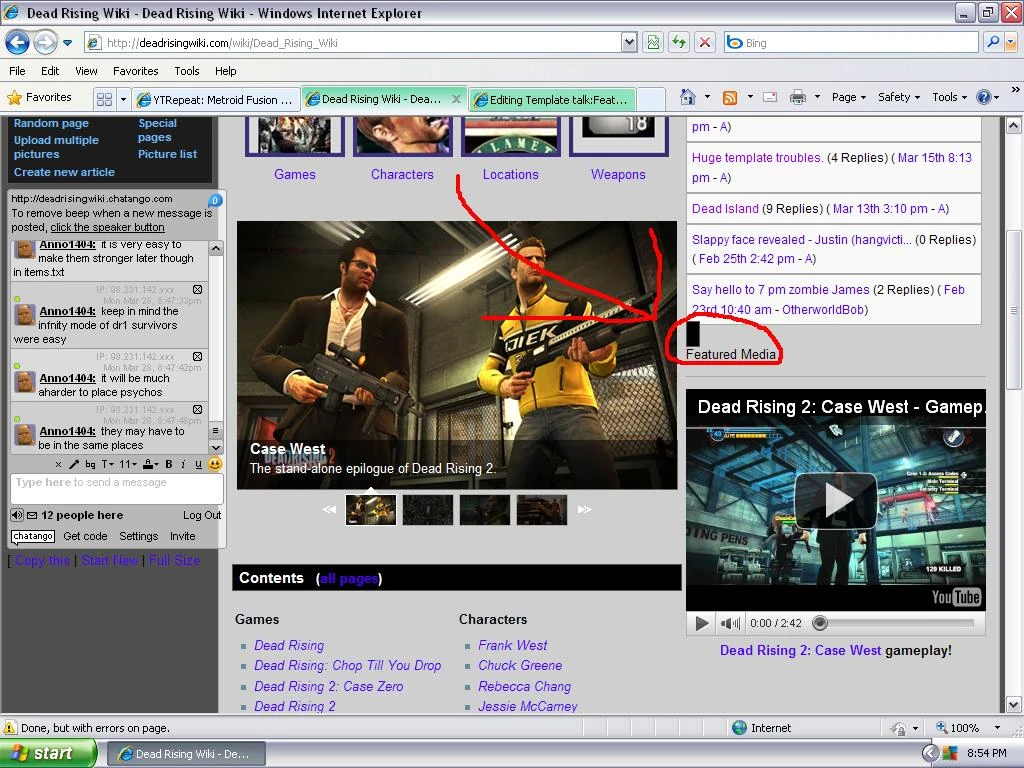Click the Print icon

(x=797, y=97)
